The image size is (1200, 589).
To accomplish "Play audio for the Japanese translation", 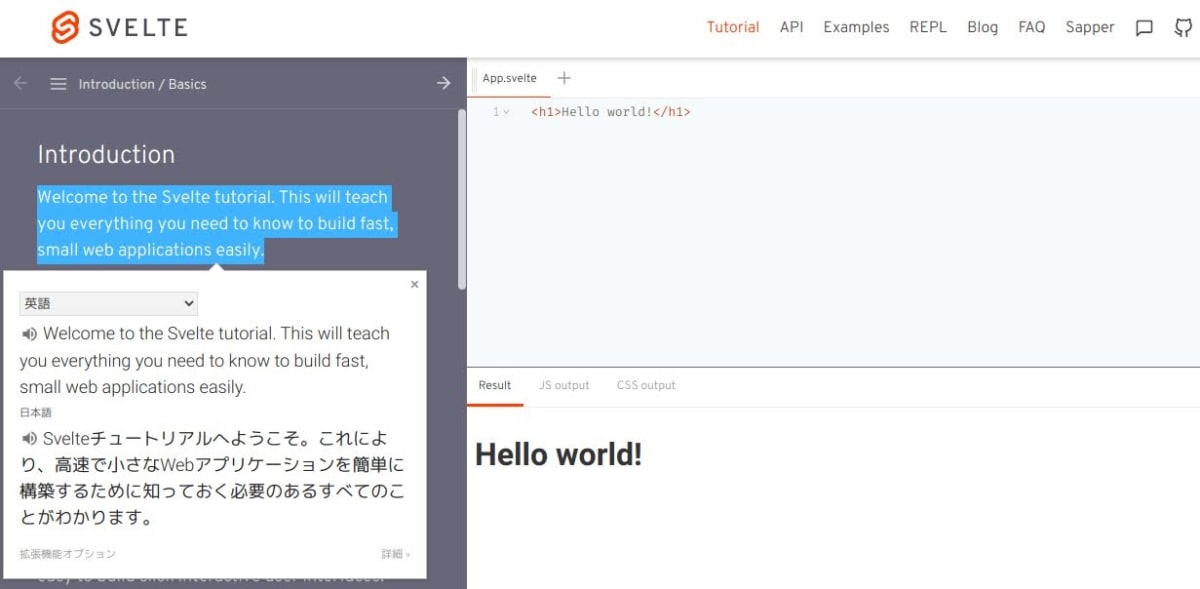I will pos(29,438).
